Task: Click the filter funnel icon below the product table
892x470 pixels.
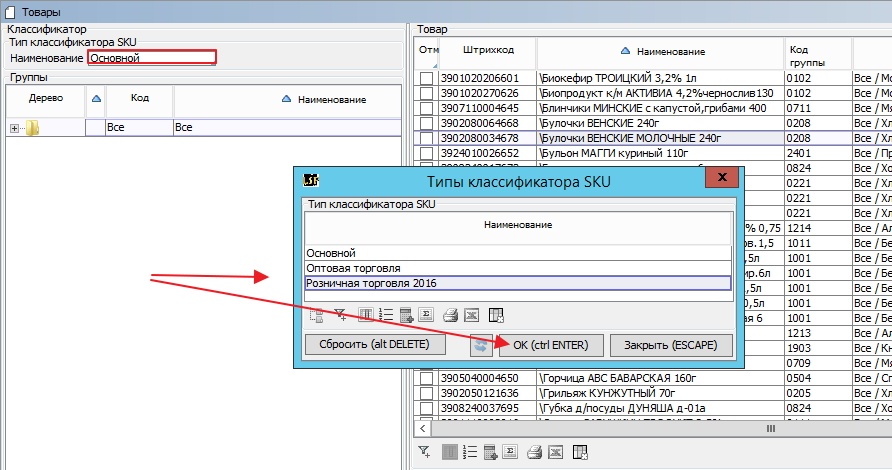Action: click(424, 453)
